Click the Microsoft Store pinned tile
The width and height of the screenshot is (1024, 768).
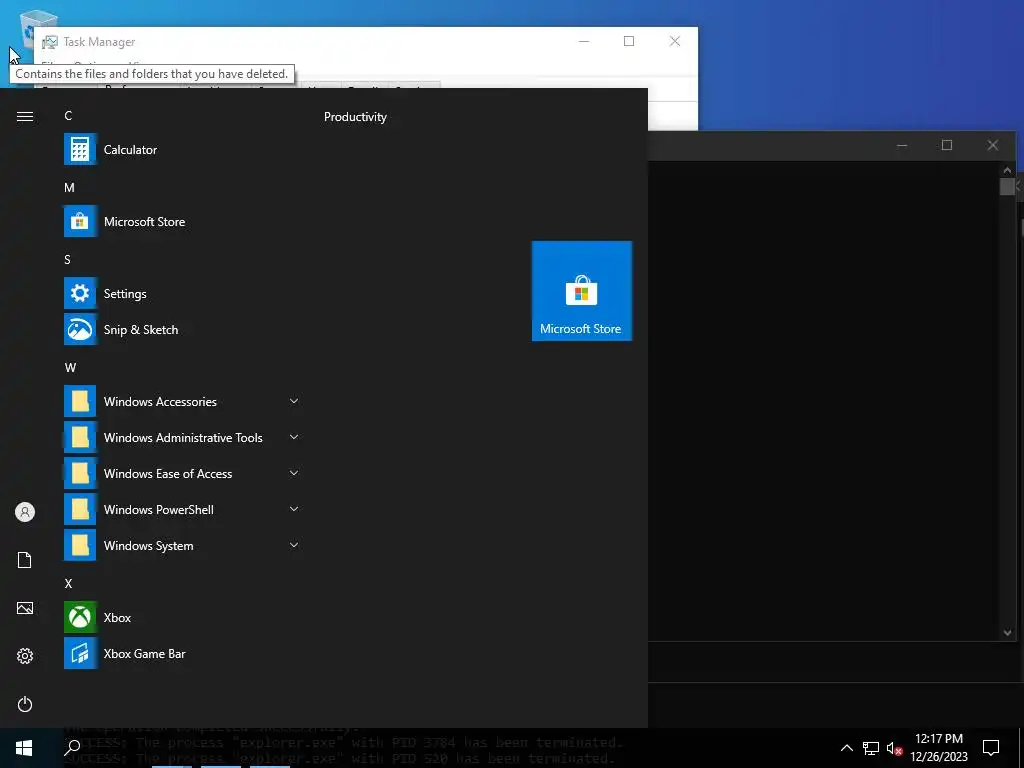coord(581,291)
